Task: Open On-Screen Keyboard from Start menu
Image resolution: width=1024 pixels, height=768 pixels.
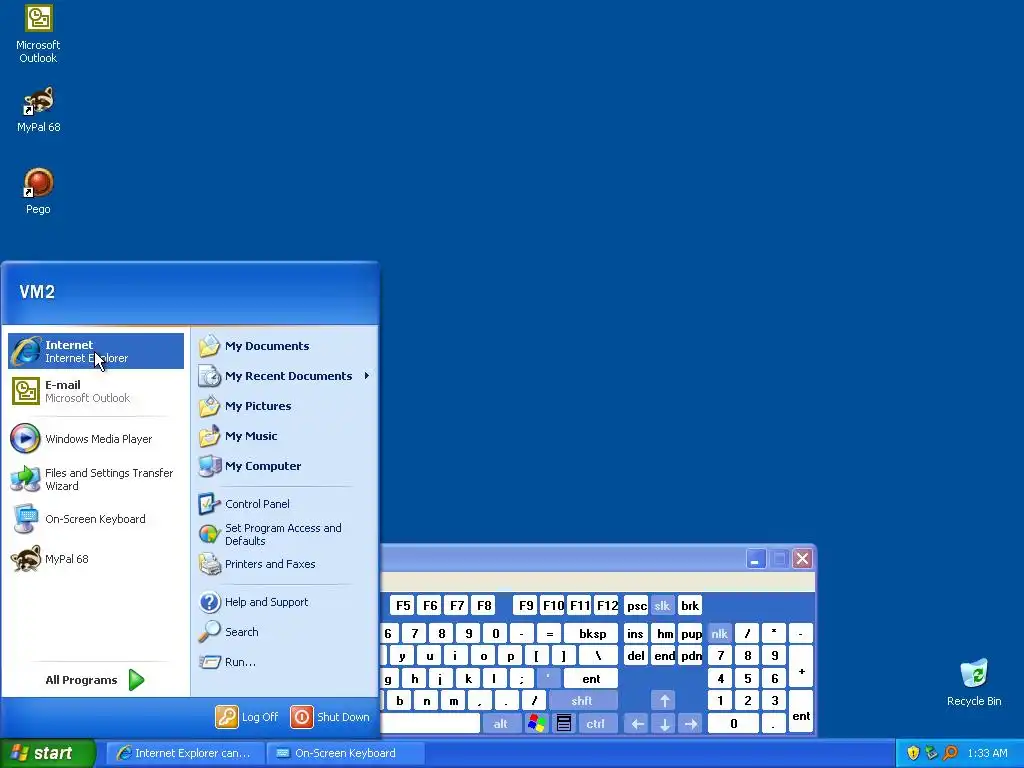Action: (96, 519)
